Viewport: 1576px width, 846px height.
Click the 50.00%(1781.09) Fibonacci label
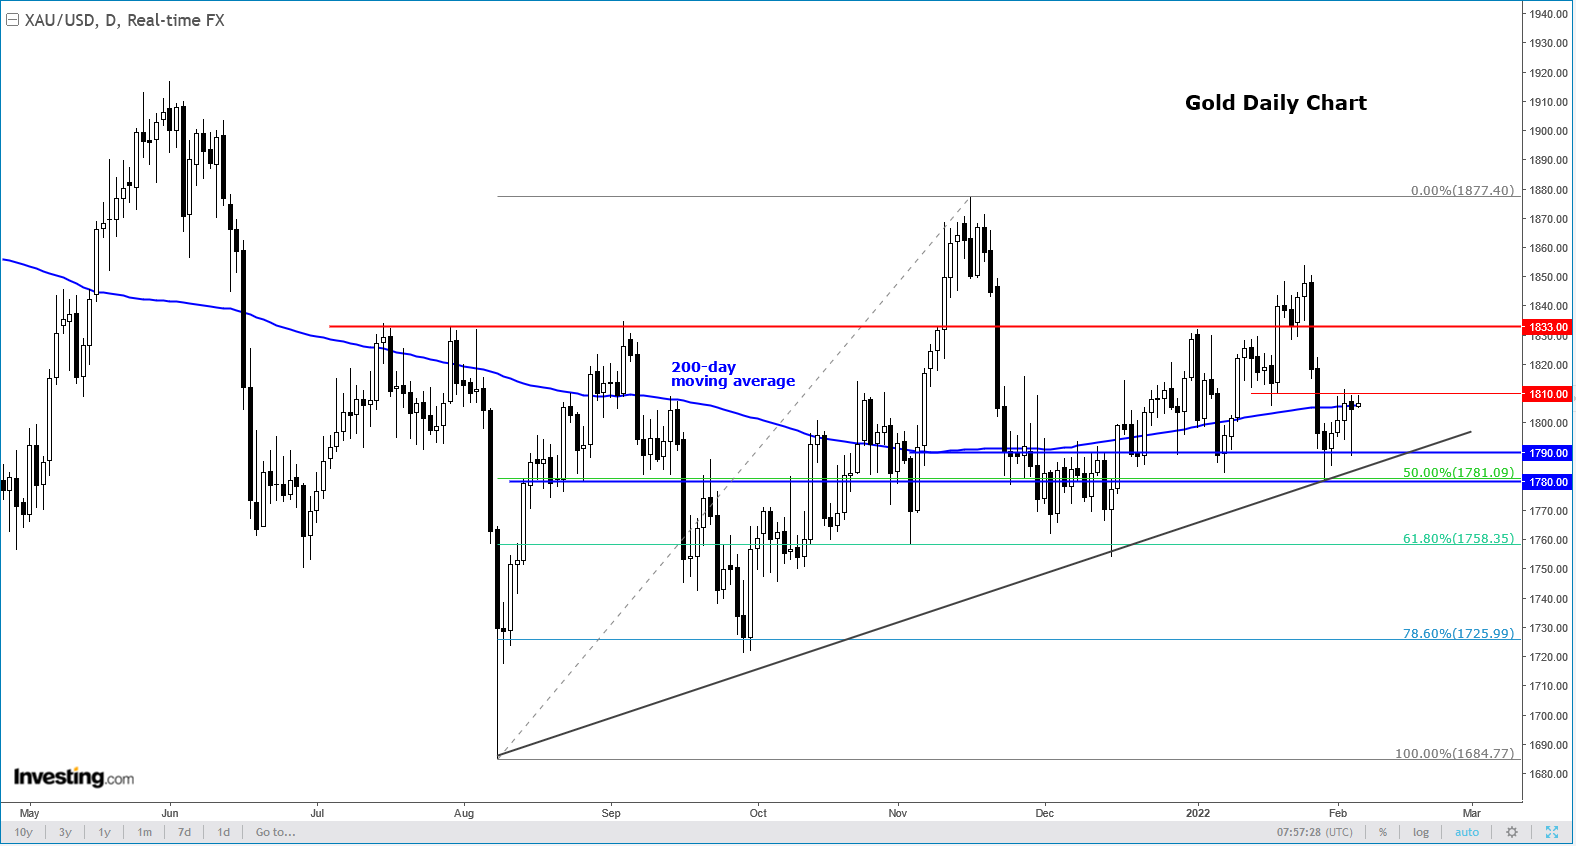[x=1459, y=472]
